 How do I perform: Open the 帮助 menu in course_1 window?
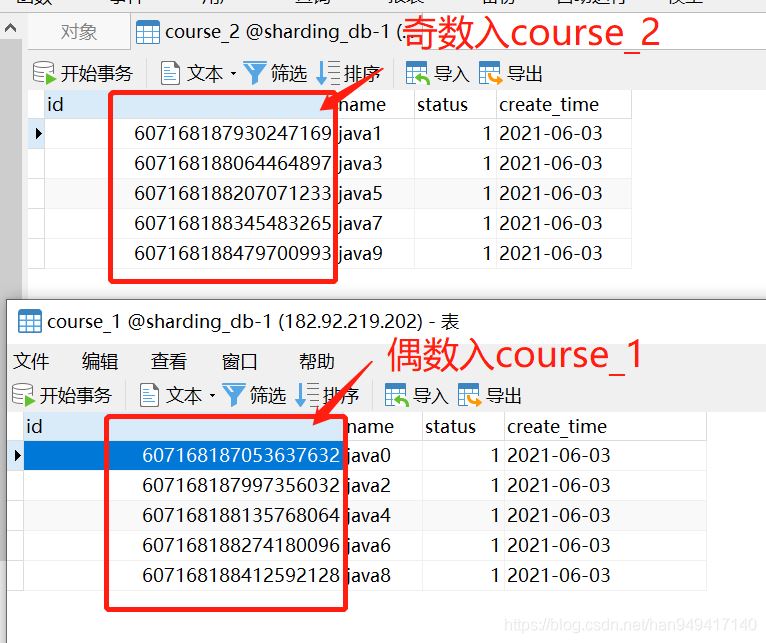coord(317,362)
